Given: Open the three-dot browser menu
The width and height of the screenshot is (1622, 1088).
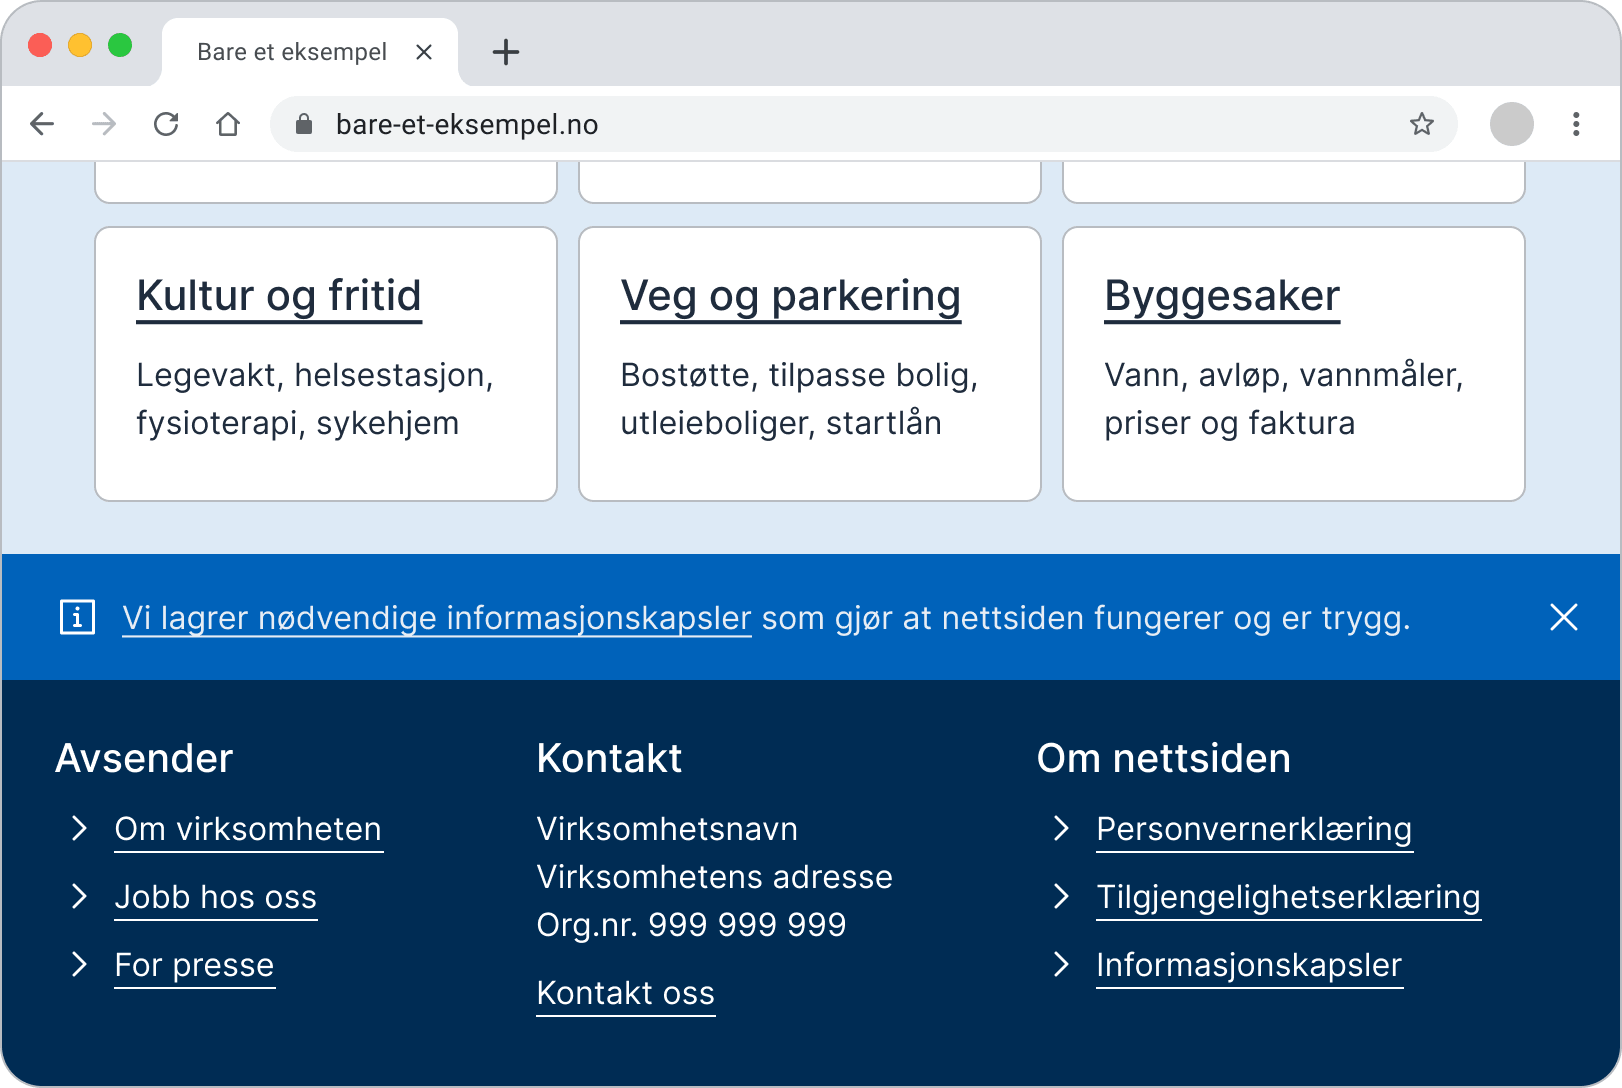Looking at the screenshot, I should click(x=1576, y=124).
